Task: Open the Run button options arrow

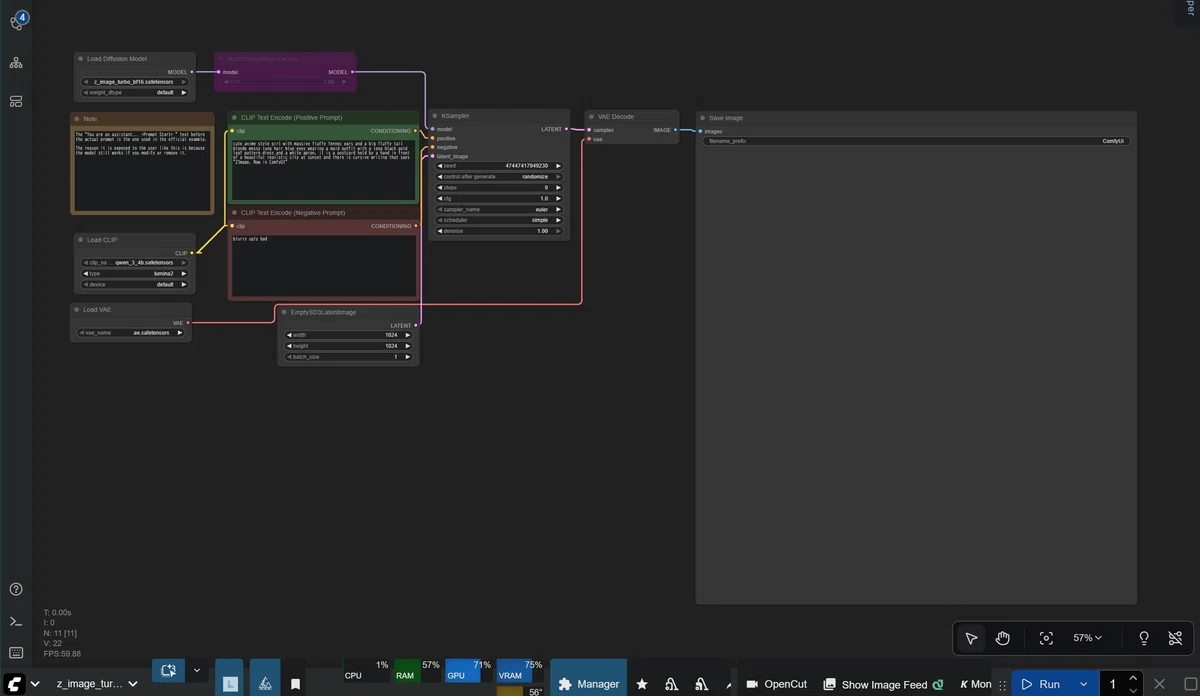Action: point(1083,684)
